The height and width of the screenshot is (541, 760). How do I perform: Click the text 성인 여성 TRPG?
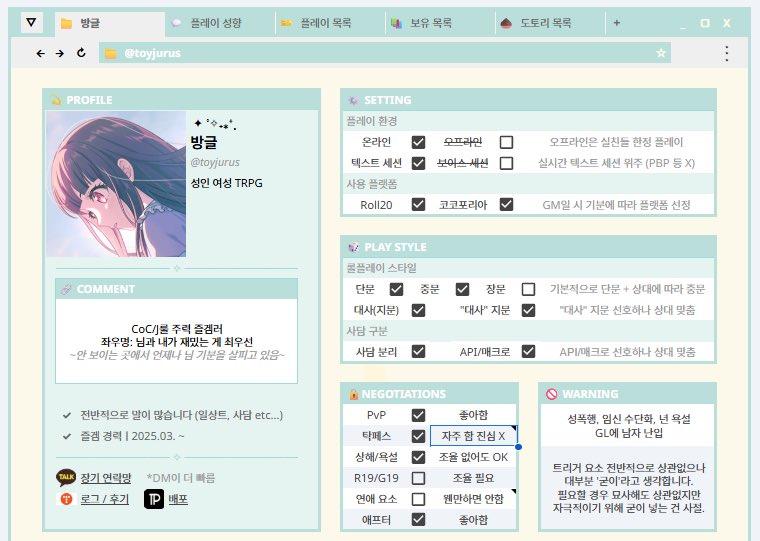226,183
